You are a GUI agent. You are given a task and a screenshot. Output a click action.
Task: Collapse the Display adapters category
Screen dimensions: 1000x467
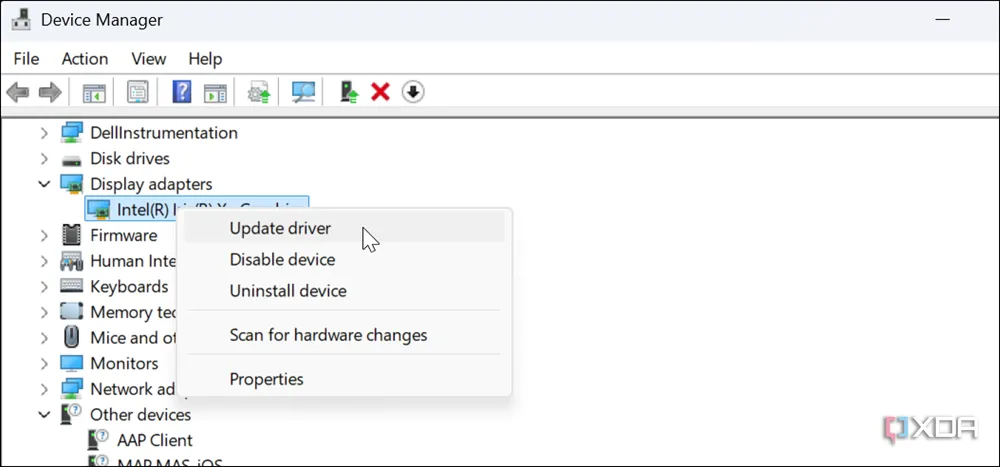(44, 184)
